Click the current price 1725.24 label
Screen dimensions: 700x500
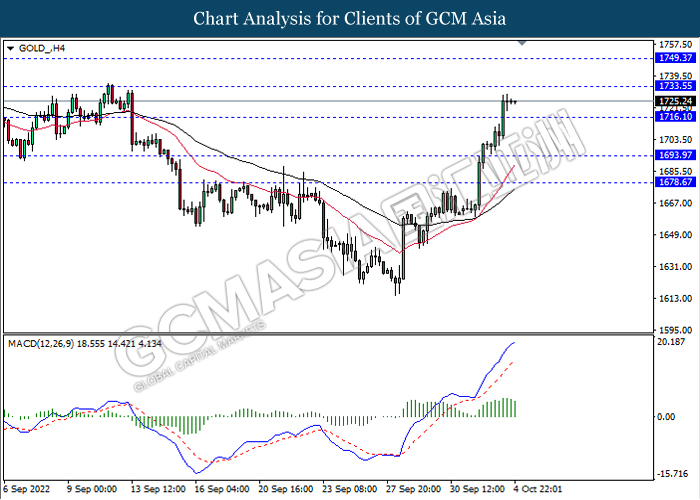(x=675, y=101)
